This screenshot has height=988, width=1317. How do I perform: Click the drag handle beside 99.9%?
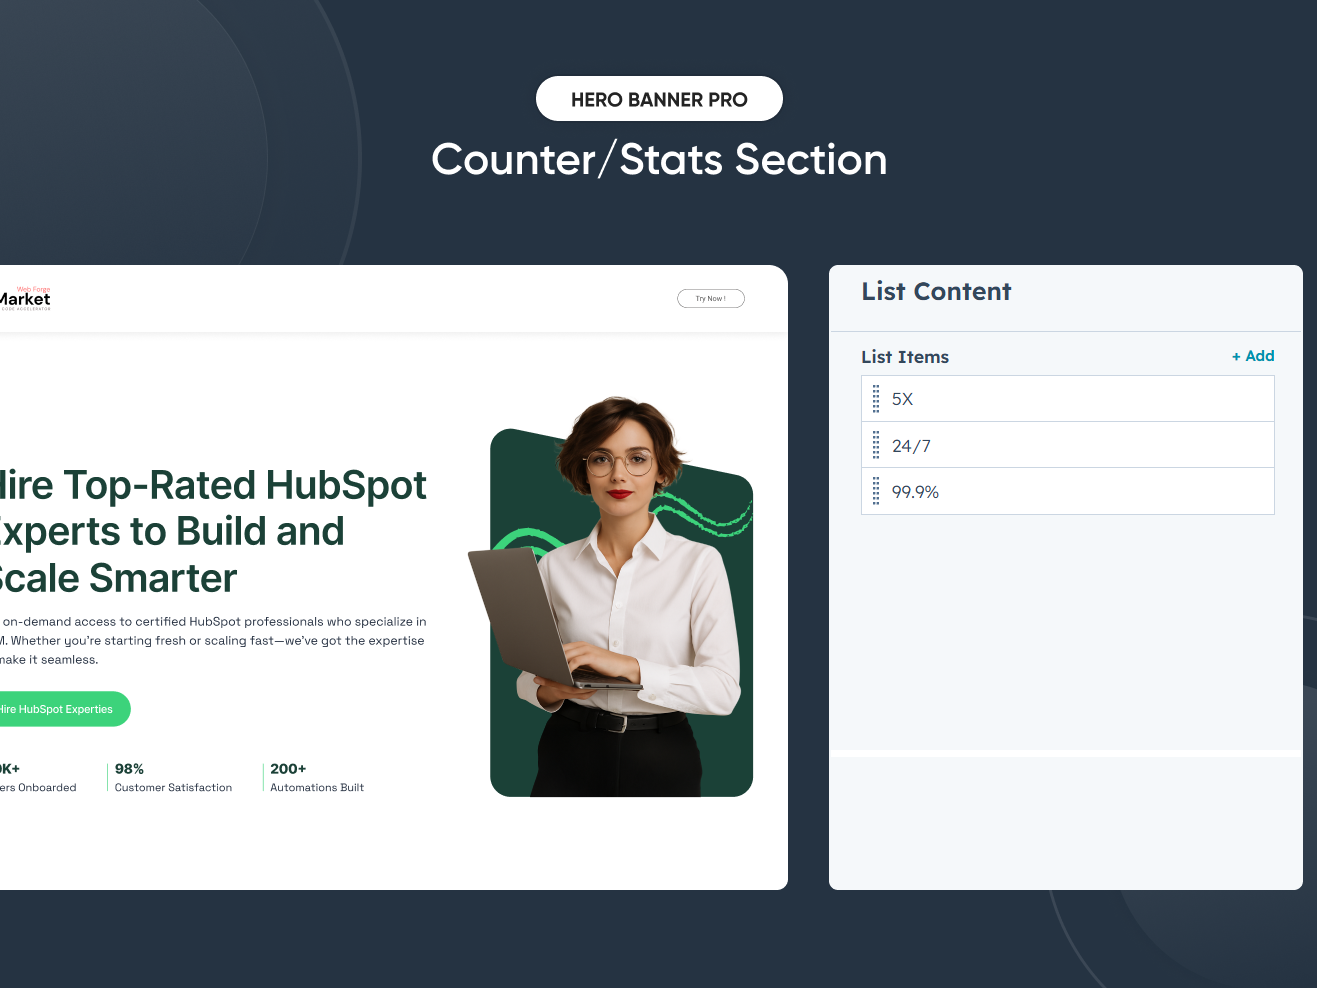pos(876,491)
